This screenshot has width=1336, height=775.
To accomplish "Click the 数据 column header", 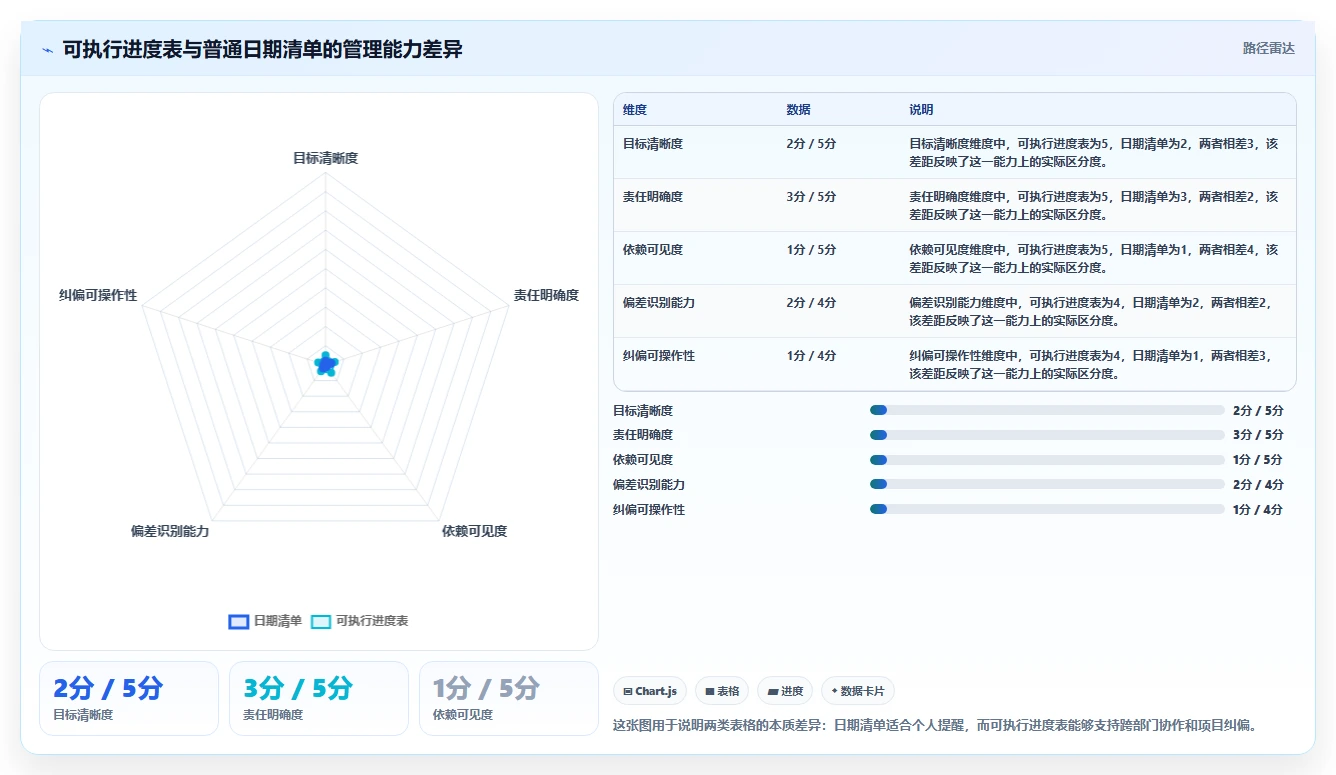I will (799, 110).
